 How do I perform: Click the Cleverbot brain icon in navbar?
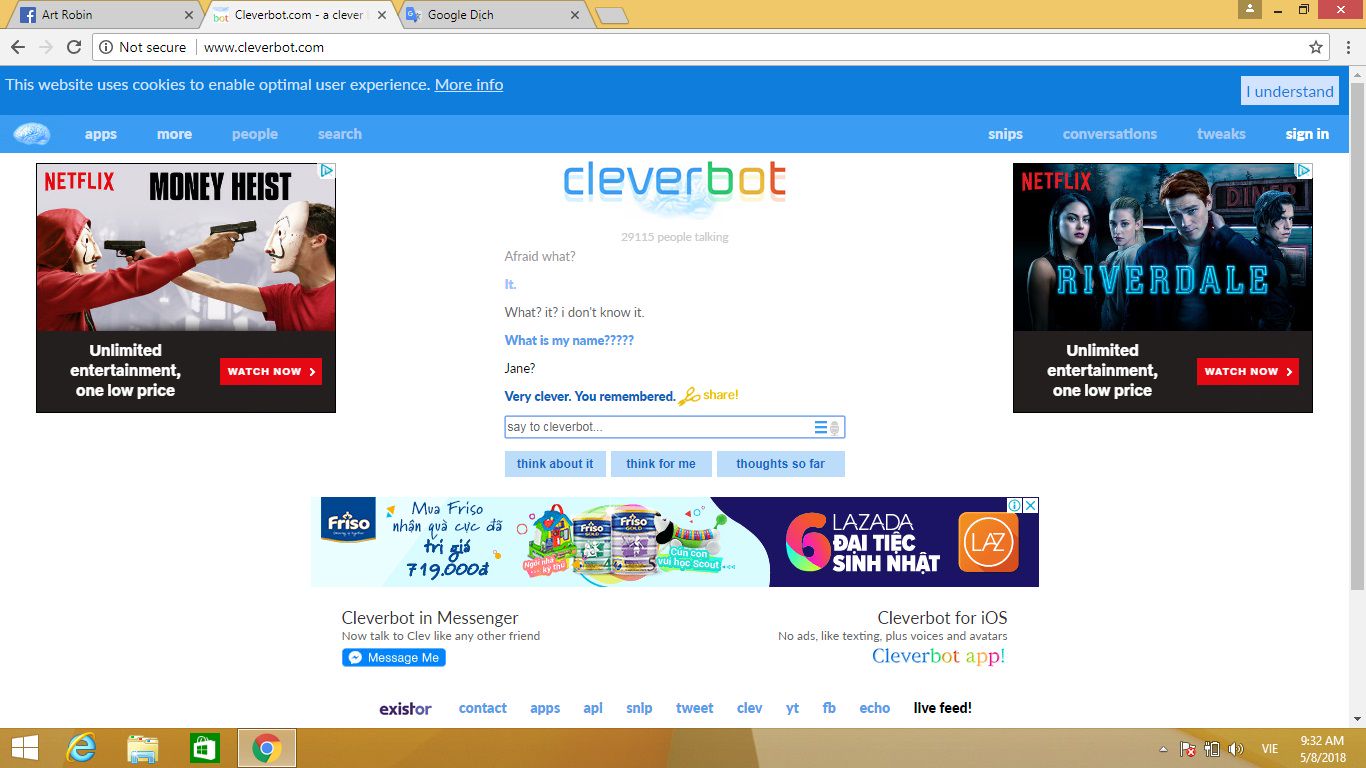pos(32,134)
